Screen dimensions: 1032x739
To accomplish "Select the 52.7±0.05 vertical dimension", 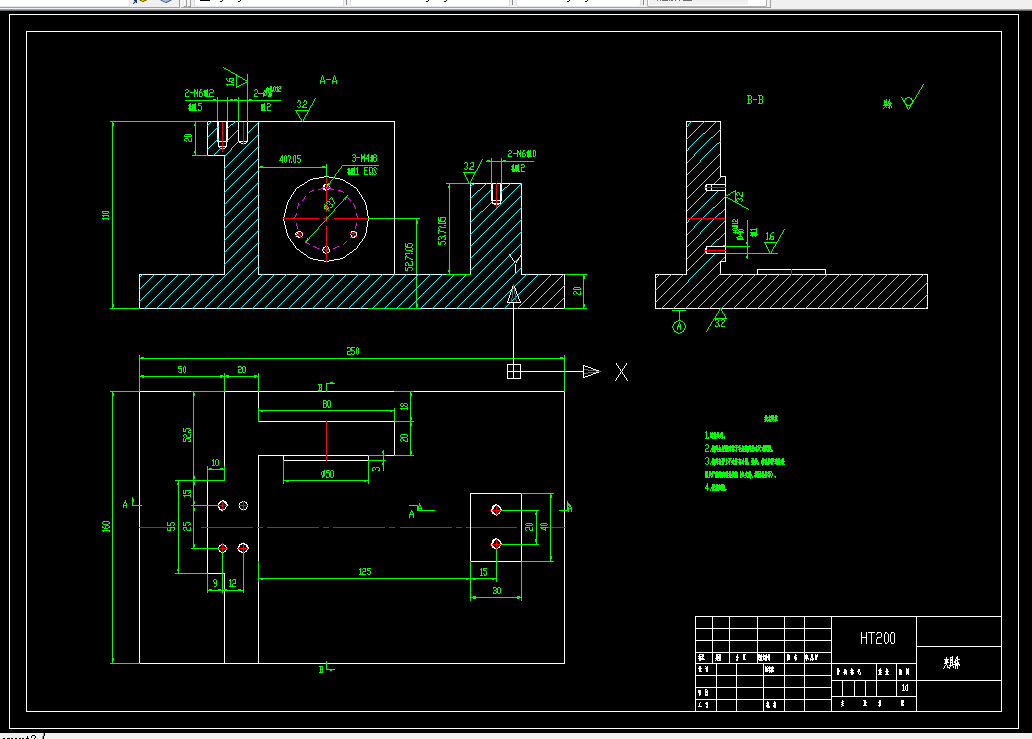I will pos(409,257).
